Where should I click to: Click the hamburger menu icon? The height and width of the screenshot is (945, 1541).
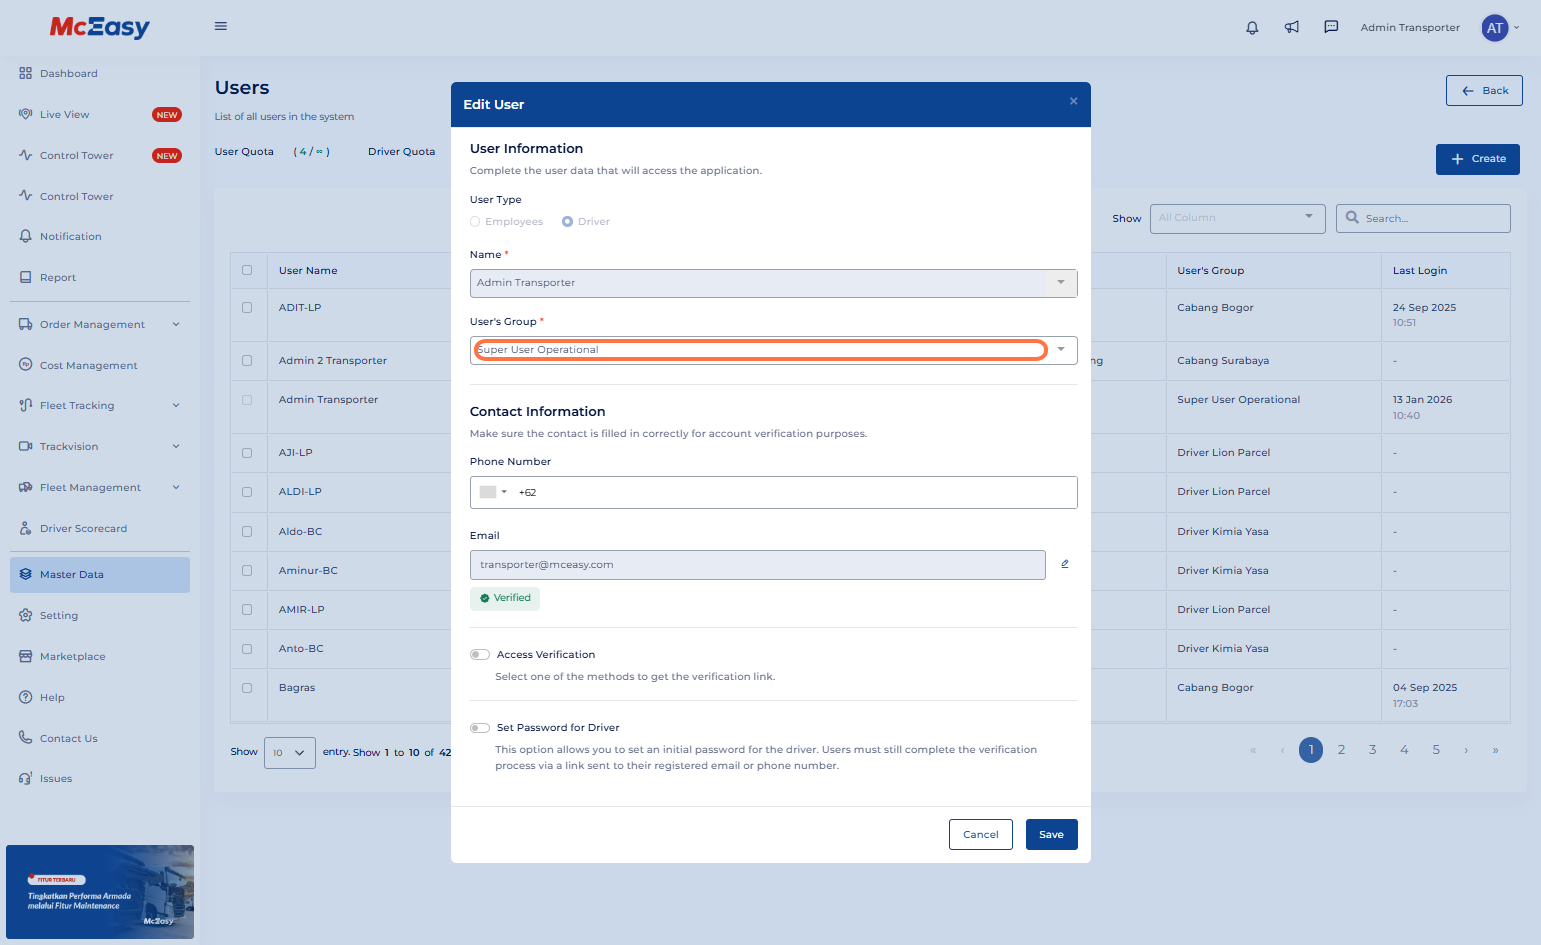221,26
